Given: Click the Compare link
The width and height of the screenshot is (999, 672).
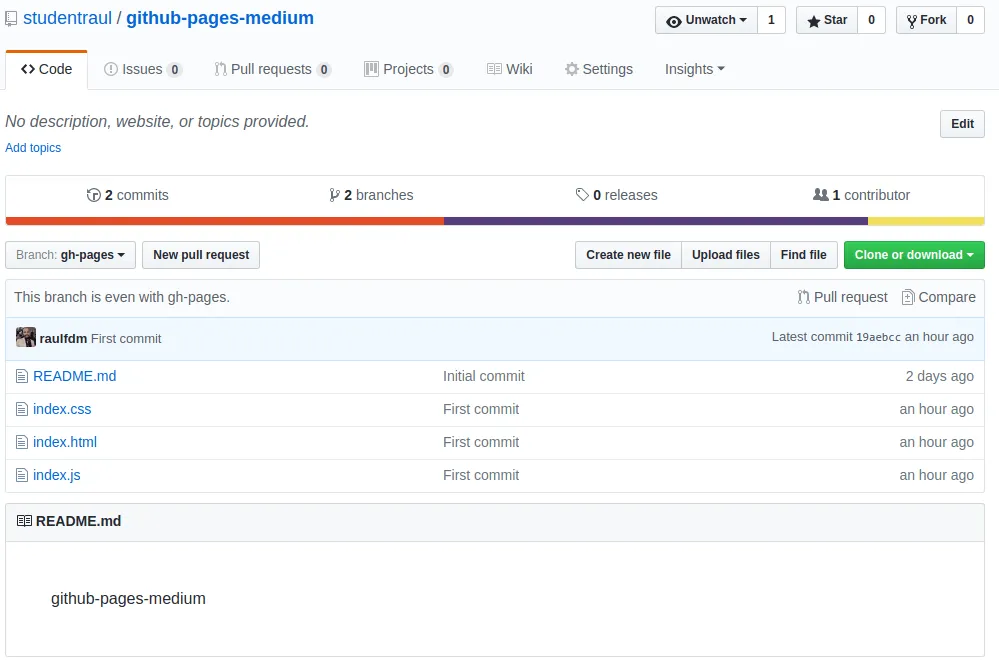Looking at the screenshot, I should click(939, 297).
